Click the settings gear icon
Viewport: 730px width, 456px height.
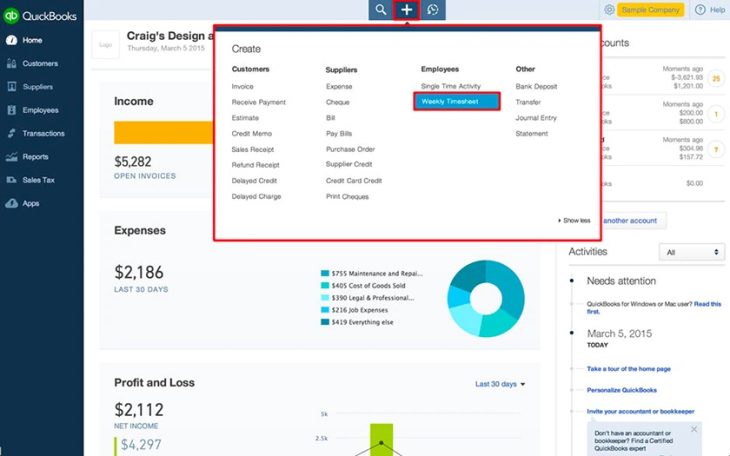[x=609, y=10]
